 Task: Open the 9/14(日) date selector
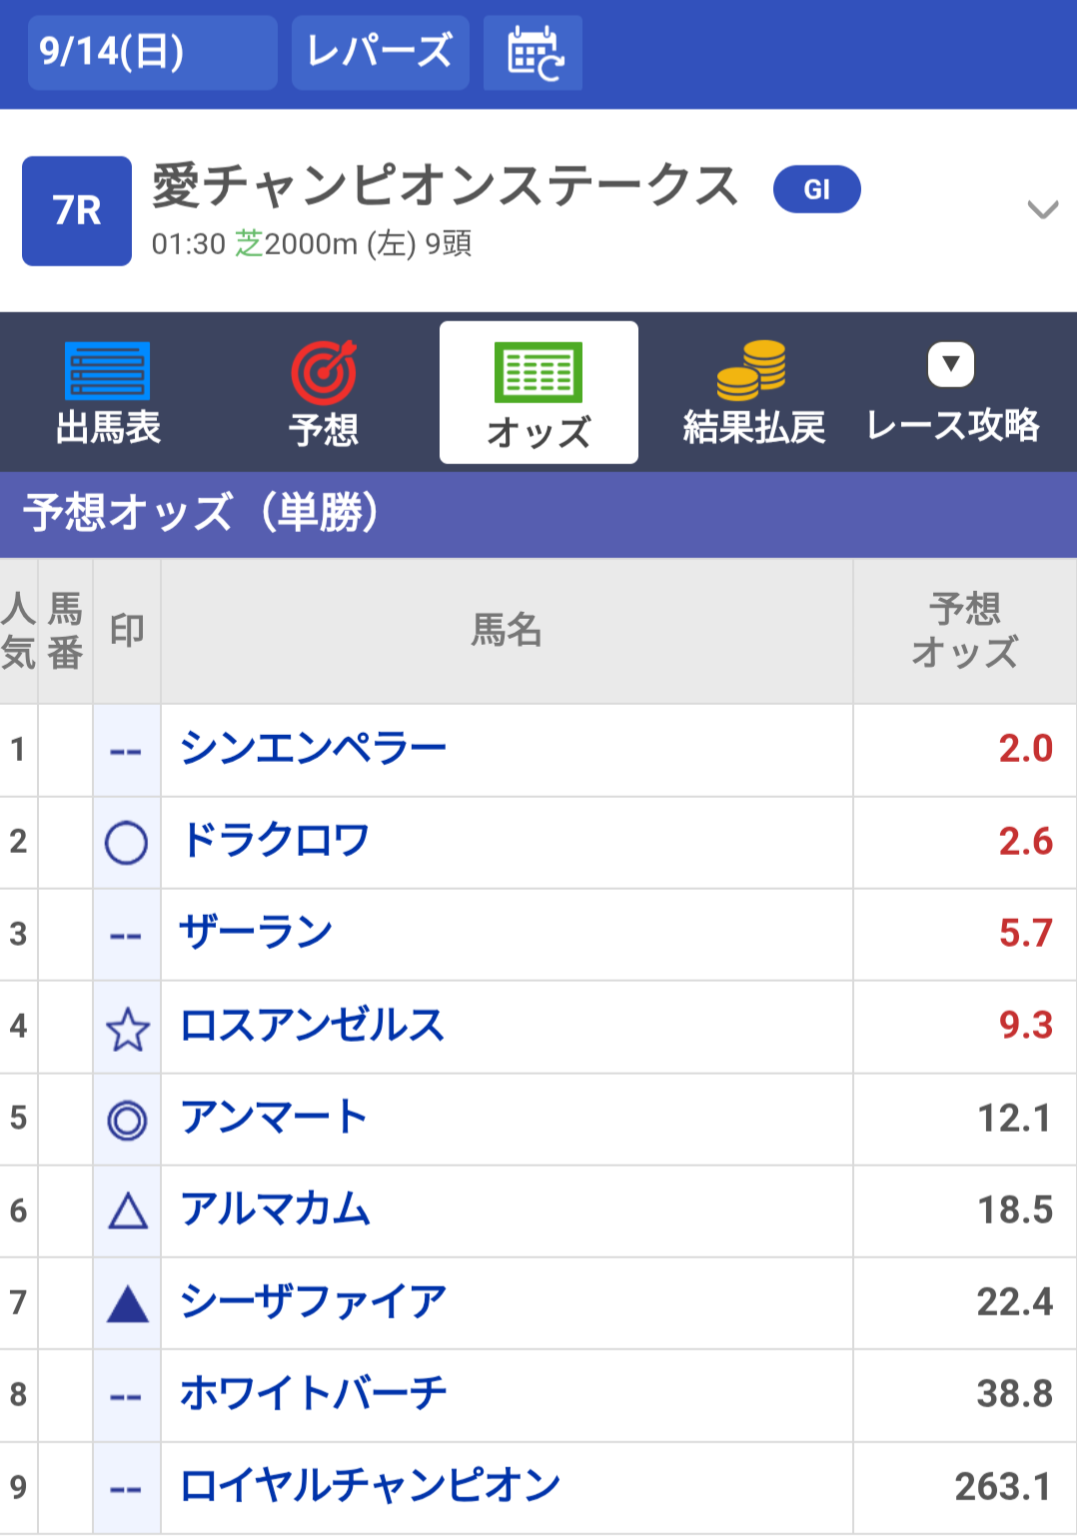point(152,53)
